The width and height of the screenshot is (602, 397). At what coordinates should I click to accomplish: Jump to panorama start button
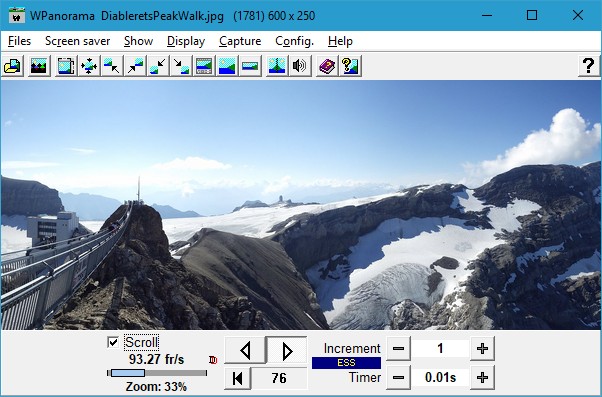click(x=238, y=378)
